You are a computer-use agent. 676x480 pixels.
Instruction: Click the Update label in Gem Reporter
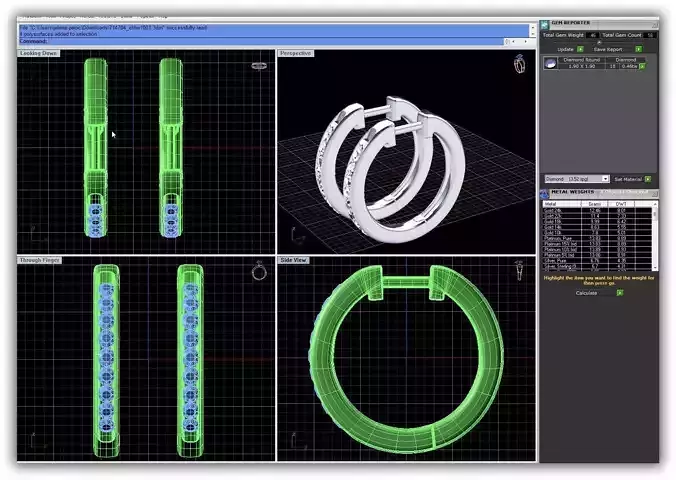tap(565, 49)
